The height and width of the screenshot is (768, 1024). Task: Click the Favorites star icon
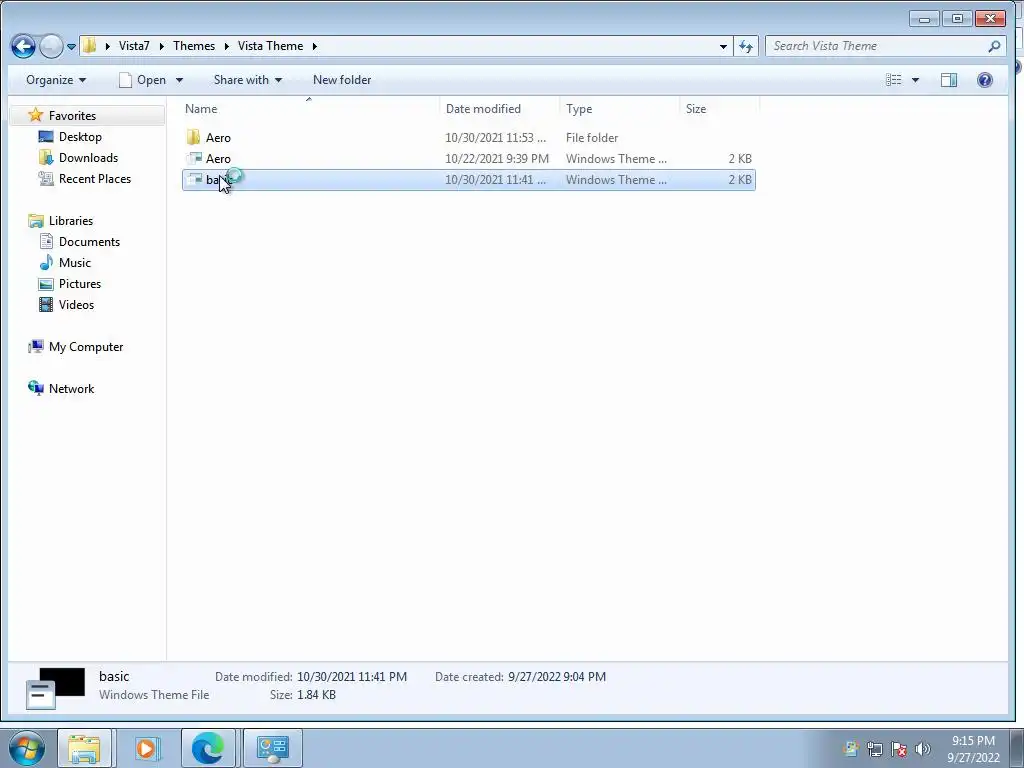36,115
